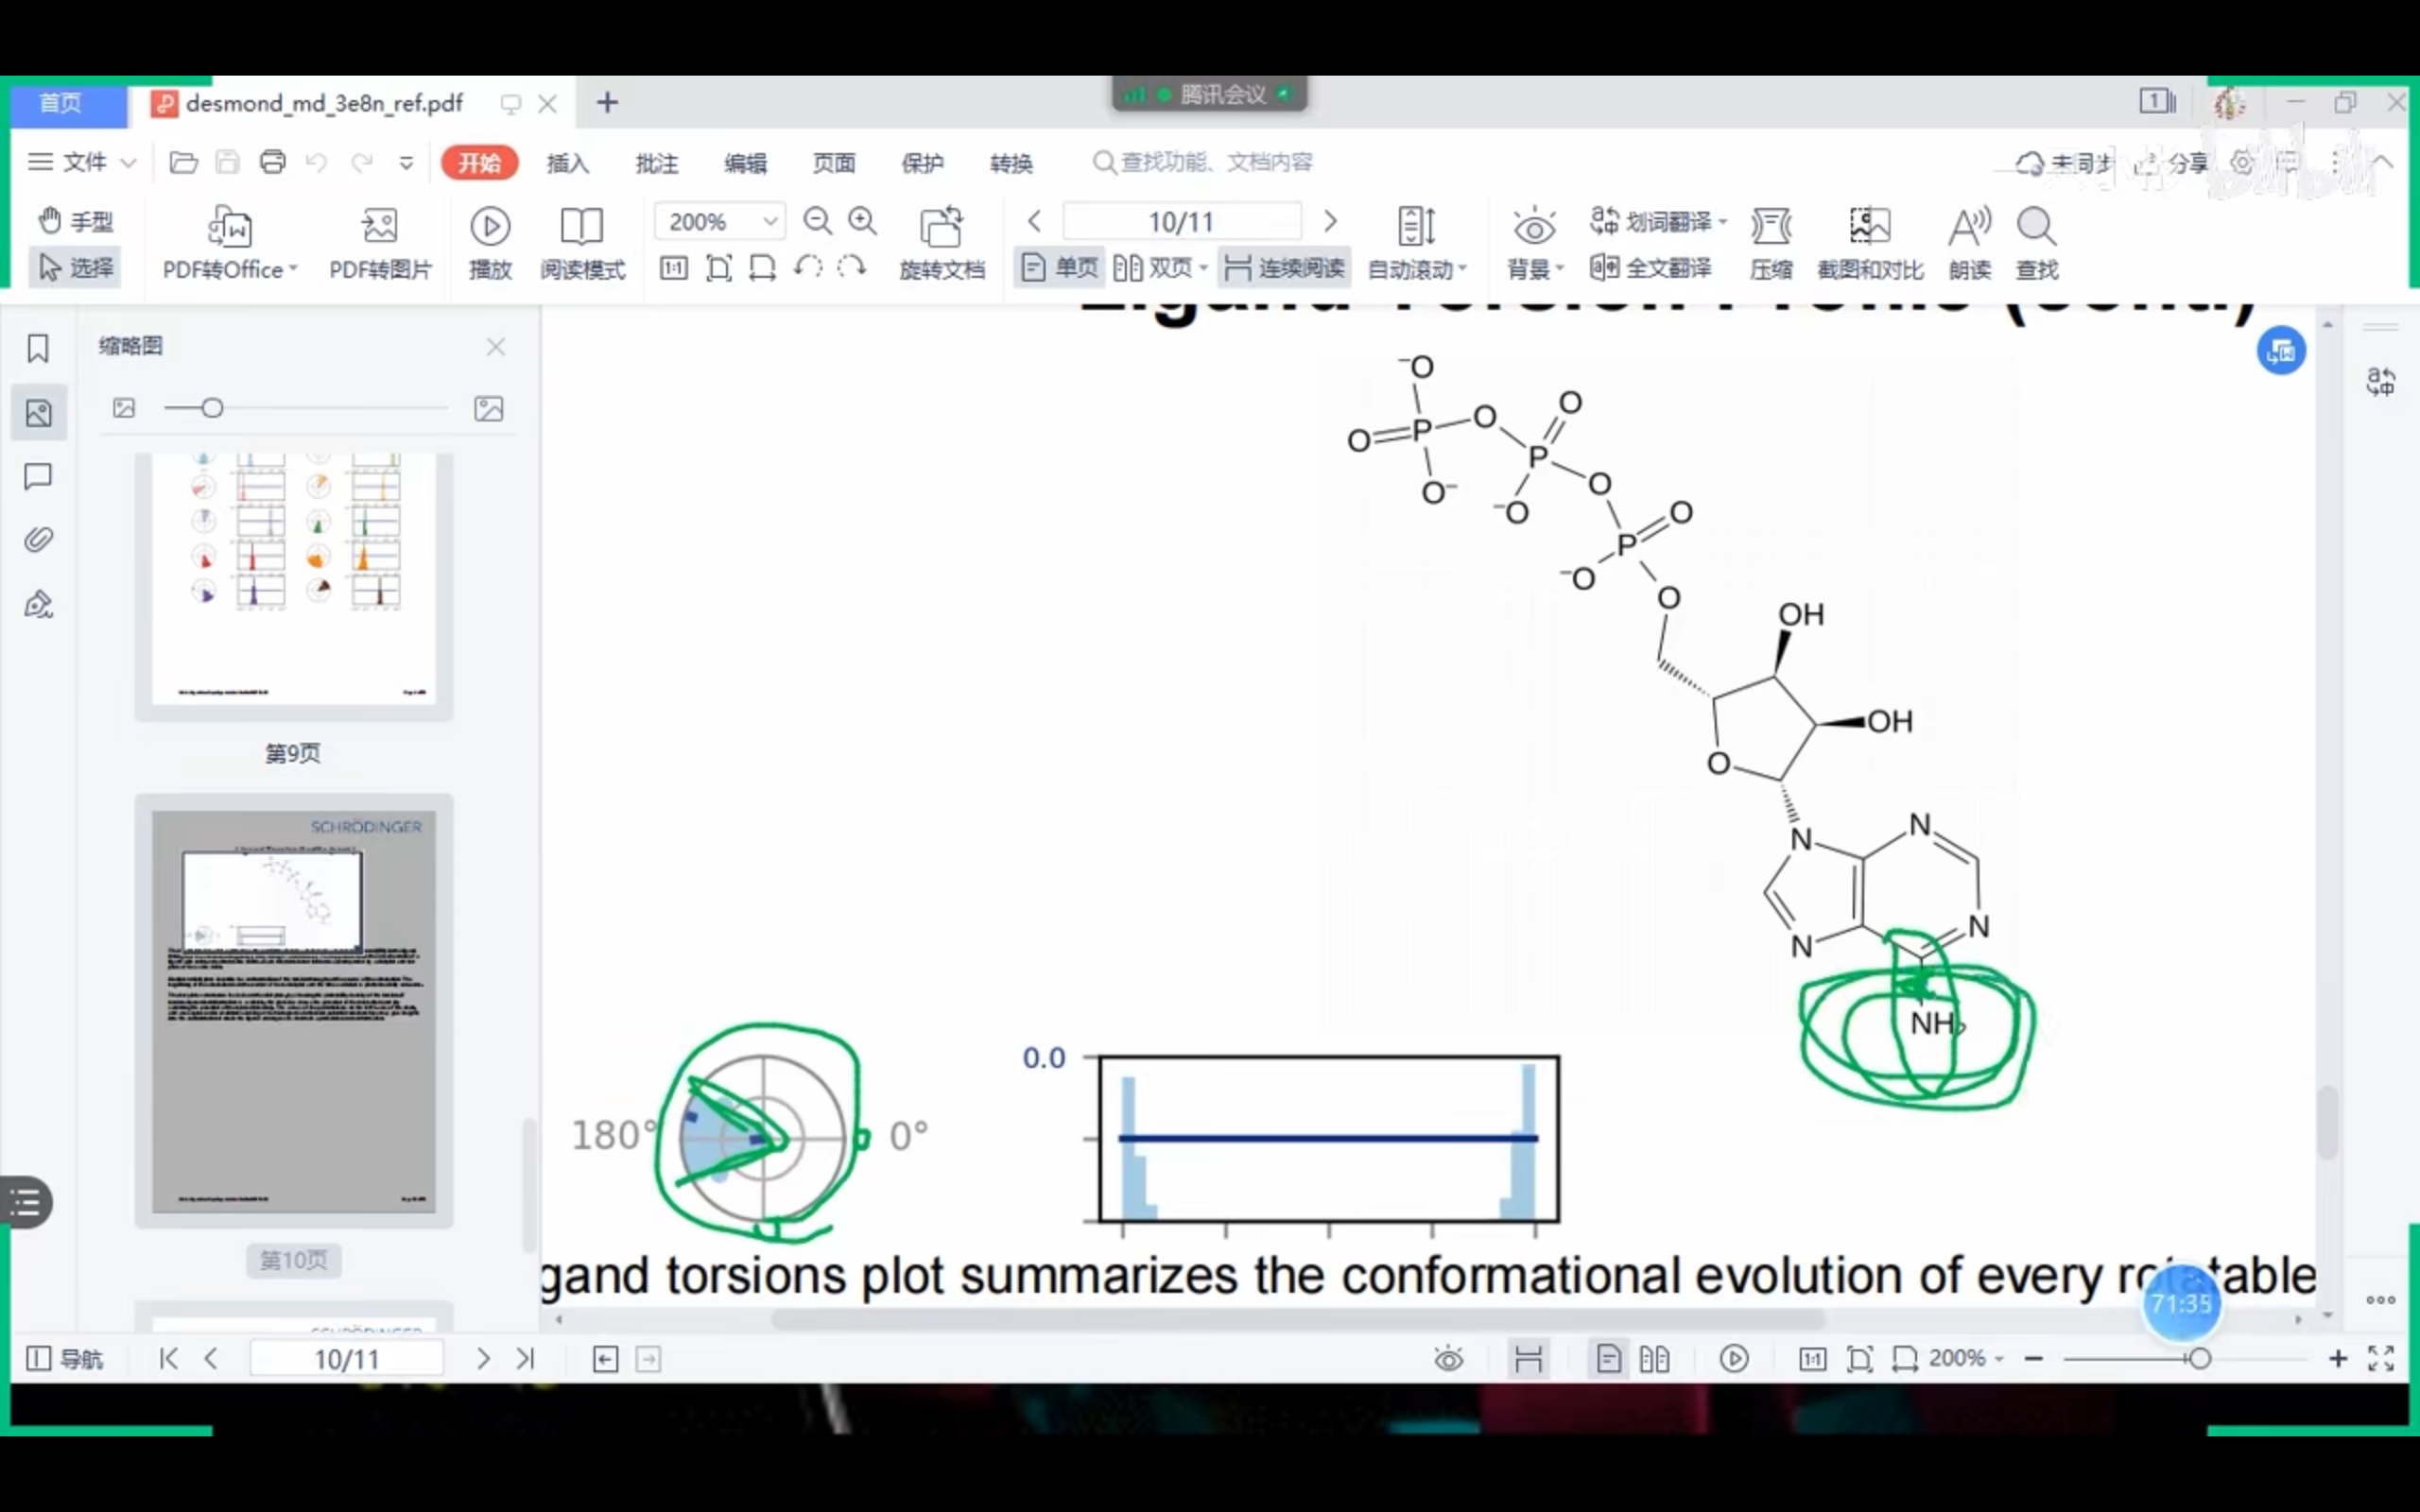
Task: Toggle Single Page (单页) view
Action: pyautogui.click(x=1059, y=267)
